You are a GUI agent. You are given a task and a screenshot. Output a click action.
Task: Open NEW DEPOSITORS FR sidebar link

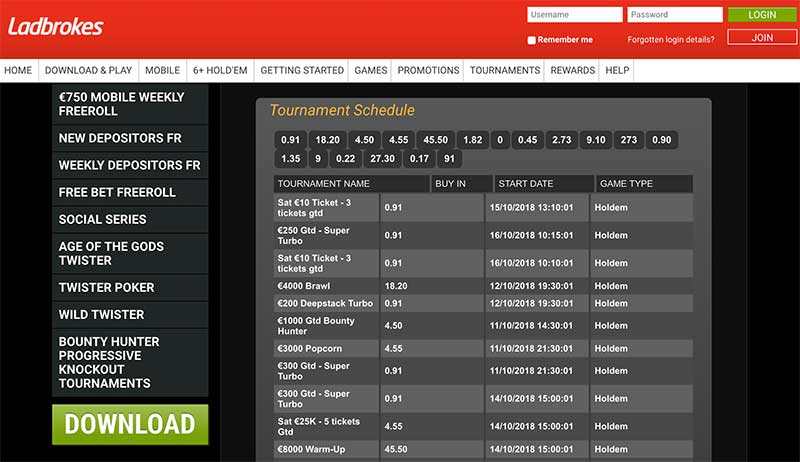click(x=130, y=138)
